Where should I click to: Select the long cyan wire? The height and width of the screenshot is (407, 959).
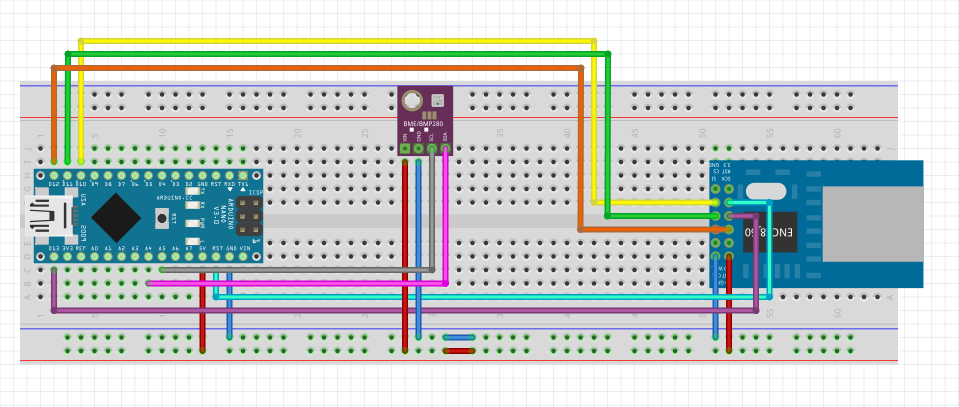pos(500,297)
